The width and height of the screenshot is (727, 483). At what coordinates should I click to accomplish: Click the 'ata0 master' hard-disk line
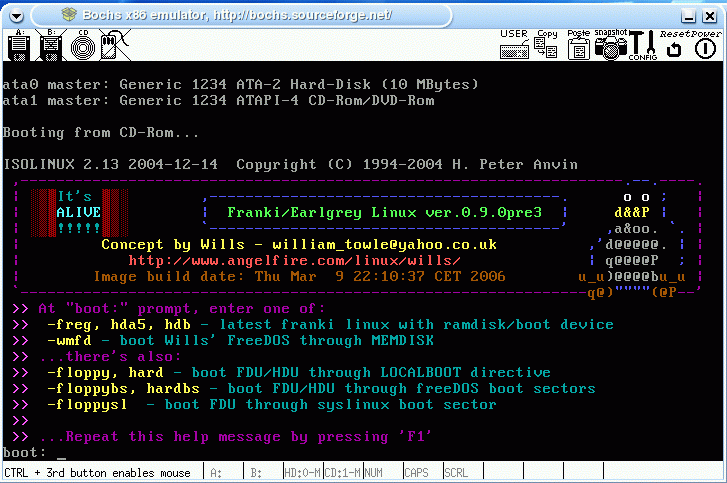(240, 84)
